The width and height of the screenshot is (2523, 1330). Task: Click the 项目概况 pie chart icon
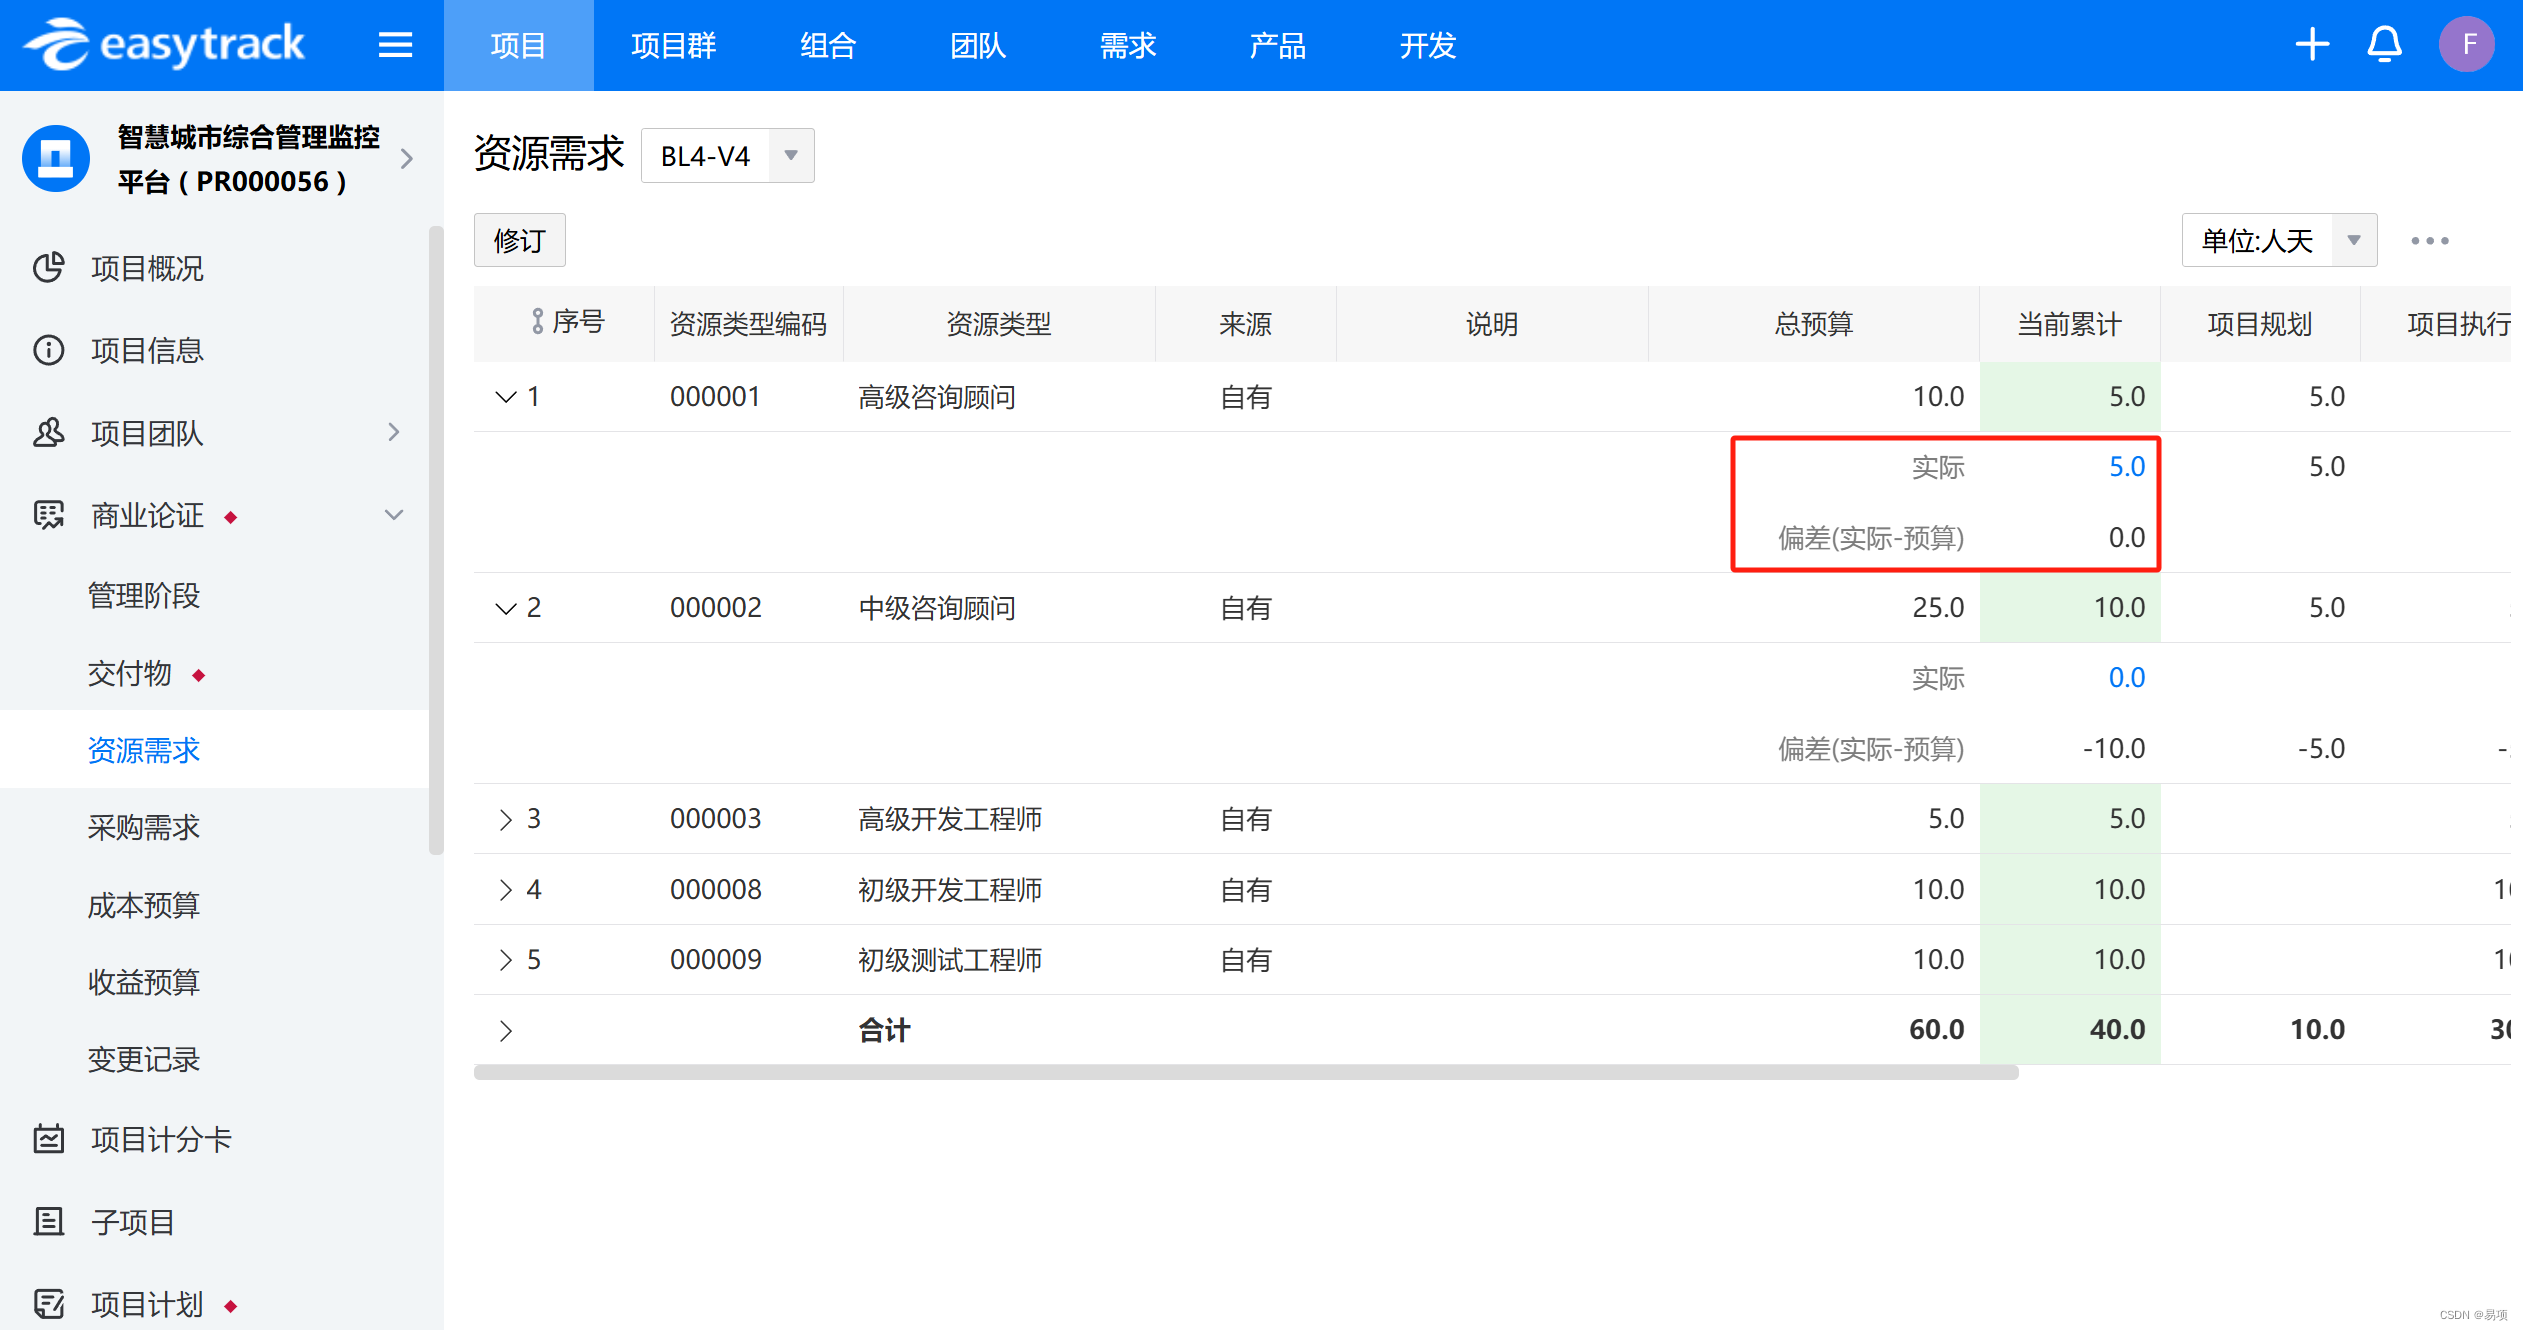(48, 268)
